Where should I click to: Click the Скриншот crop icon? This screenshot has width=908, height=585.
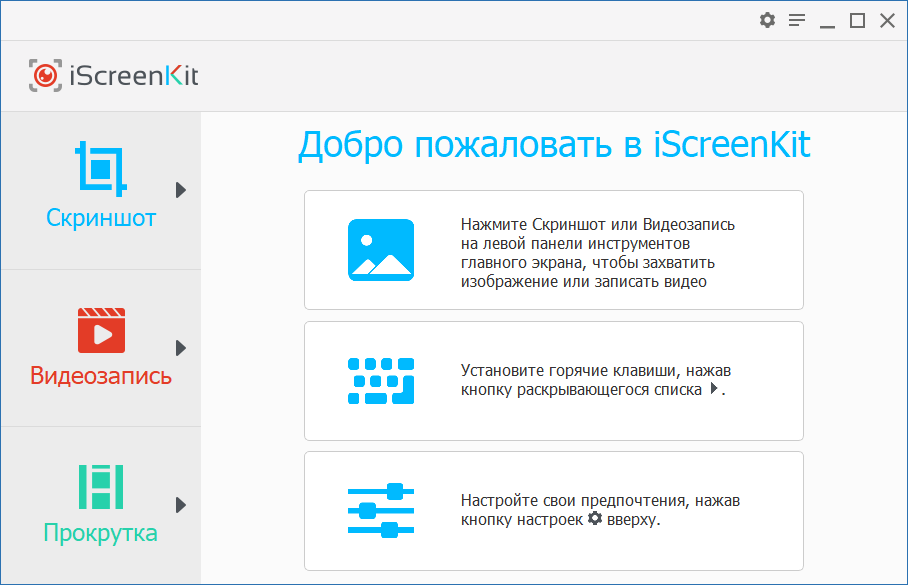101,169
